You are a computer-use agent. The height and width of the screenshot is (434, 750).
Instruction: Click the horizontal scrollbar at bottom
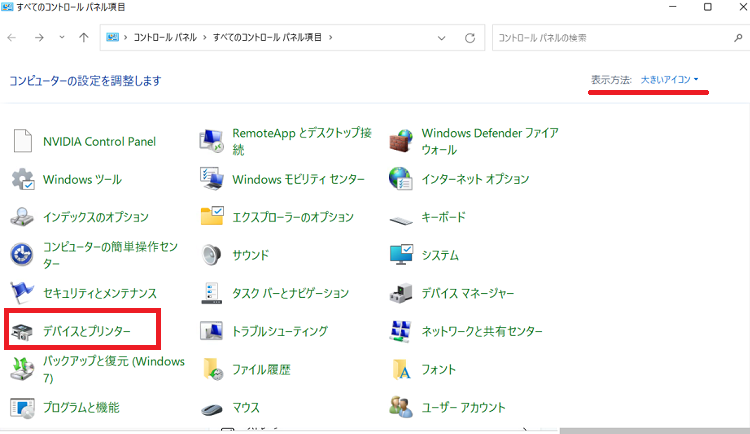654,431
